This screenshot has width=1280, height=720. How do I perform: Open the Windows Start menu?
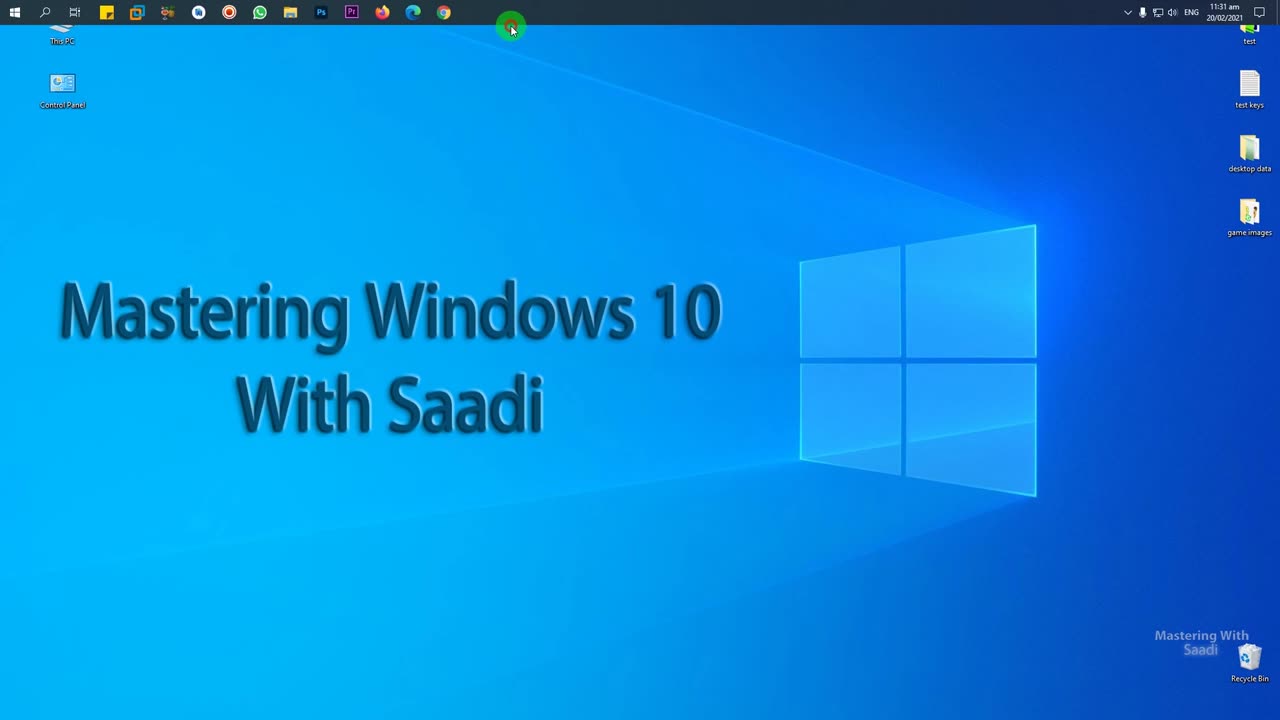[x=15, y=12]
